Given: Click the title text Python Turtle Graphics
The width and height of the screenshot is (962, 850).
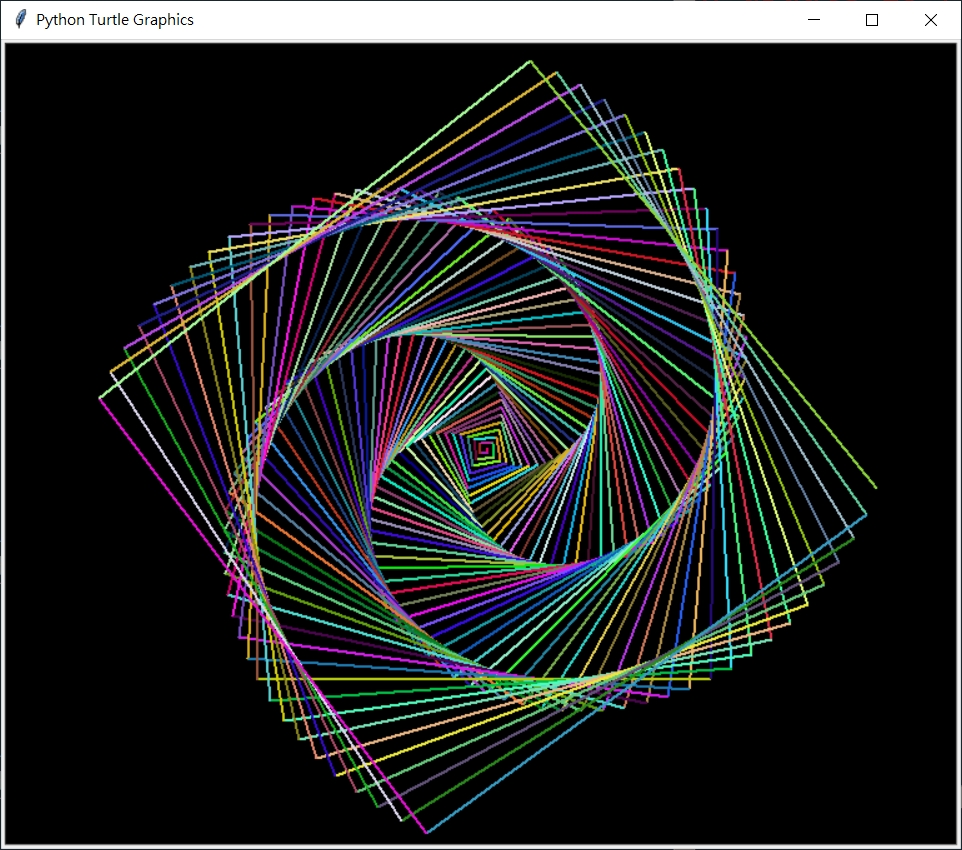Looking at the screenshot, I should point(115,19).
